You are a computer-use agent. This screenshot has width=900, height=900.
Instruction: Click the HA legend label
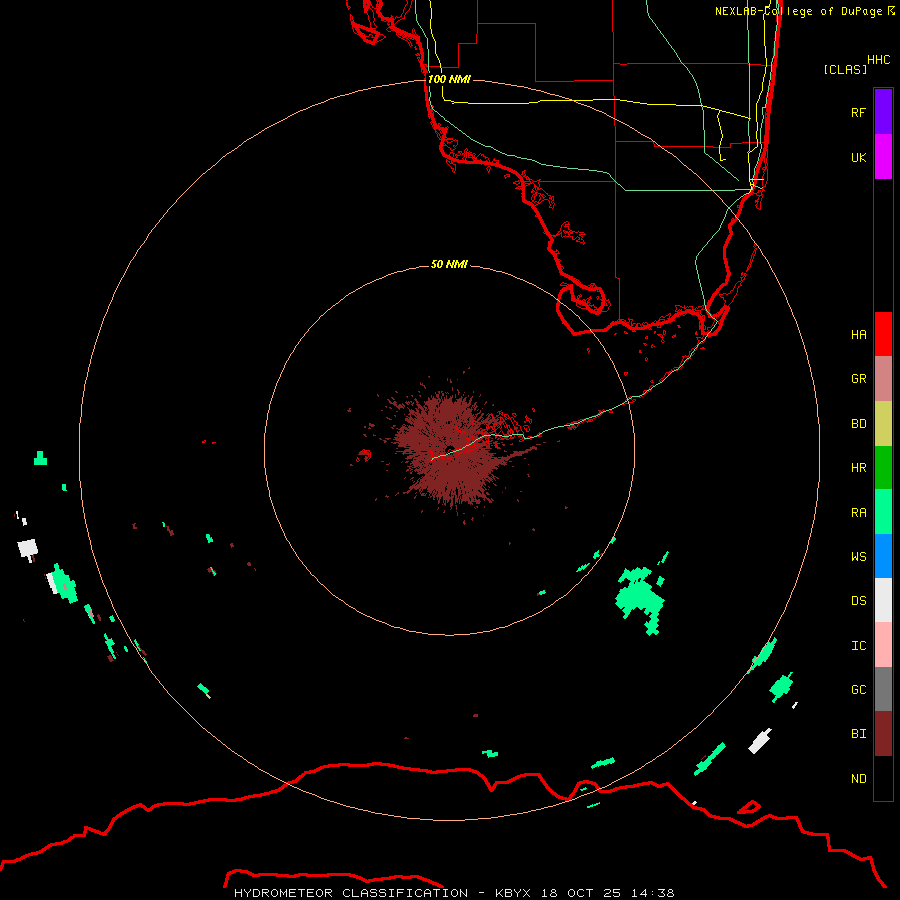(x=858, y=334)
